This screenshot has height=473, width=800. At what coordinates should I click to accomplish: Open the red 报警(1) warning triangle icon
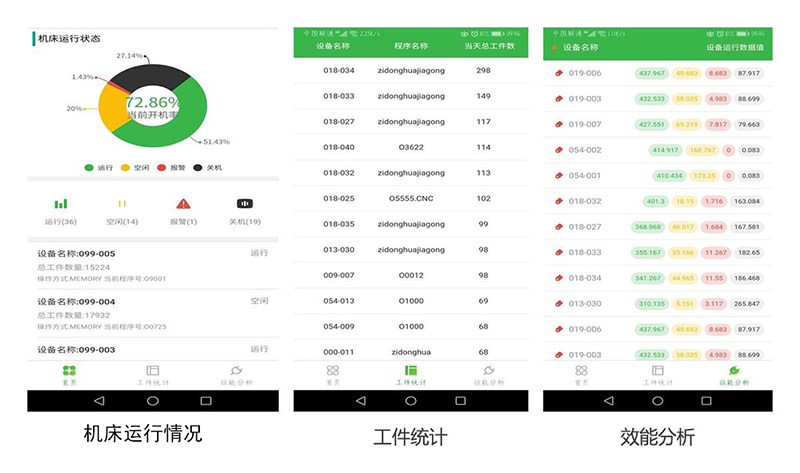tap(183, 203)
